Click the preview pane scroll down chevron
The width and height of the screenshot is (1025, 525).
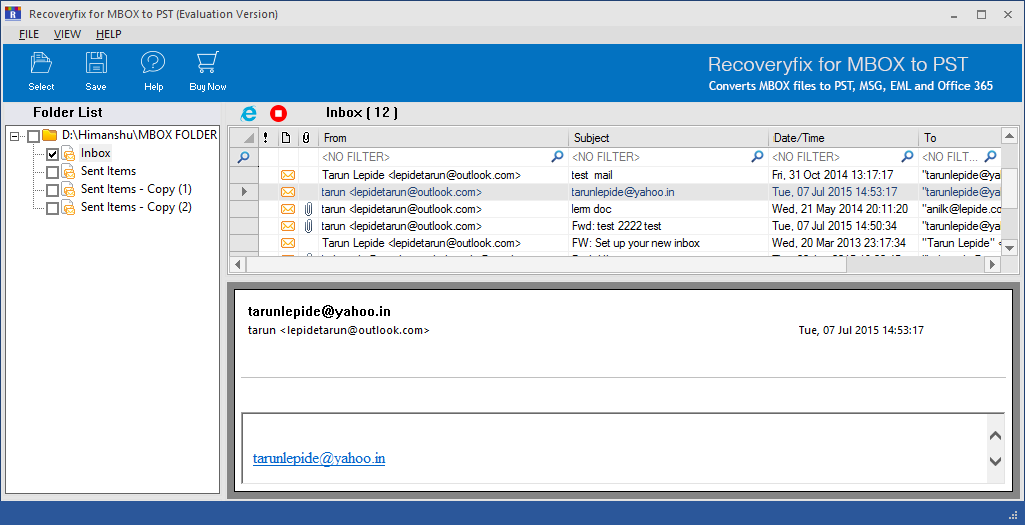(x=996, y=462)
